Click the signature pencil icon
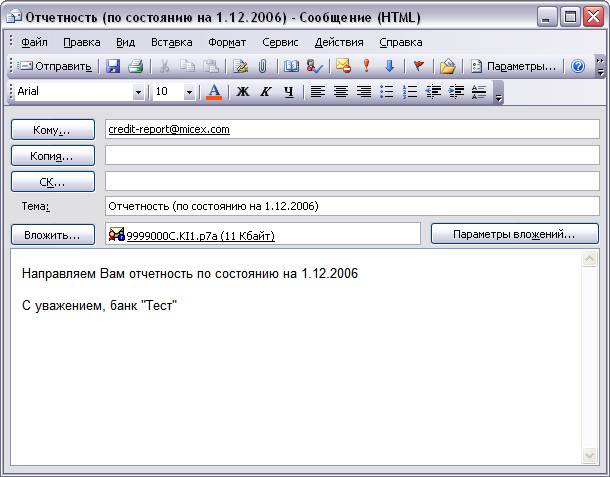 [240, 66]
